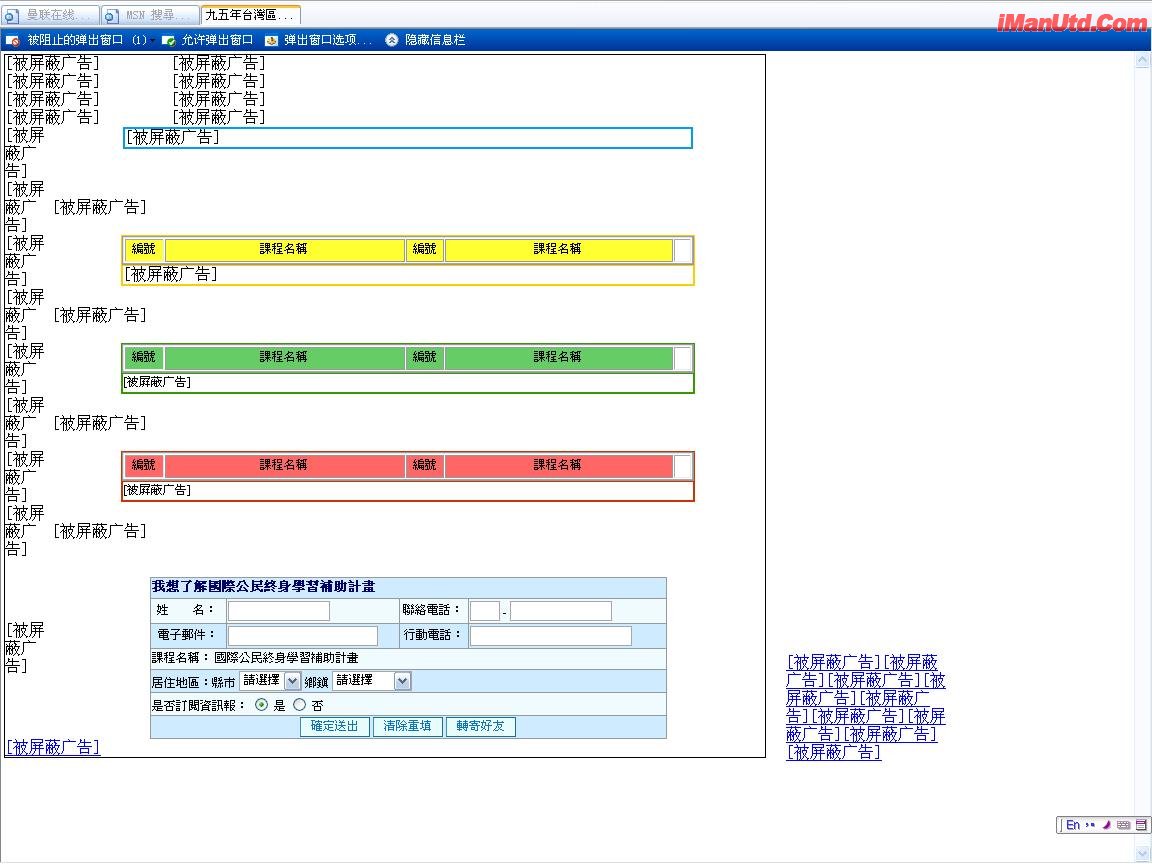Click the moon icon in IME toolbar

(1107, 825)
